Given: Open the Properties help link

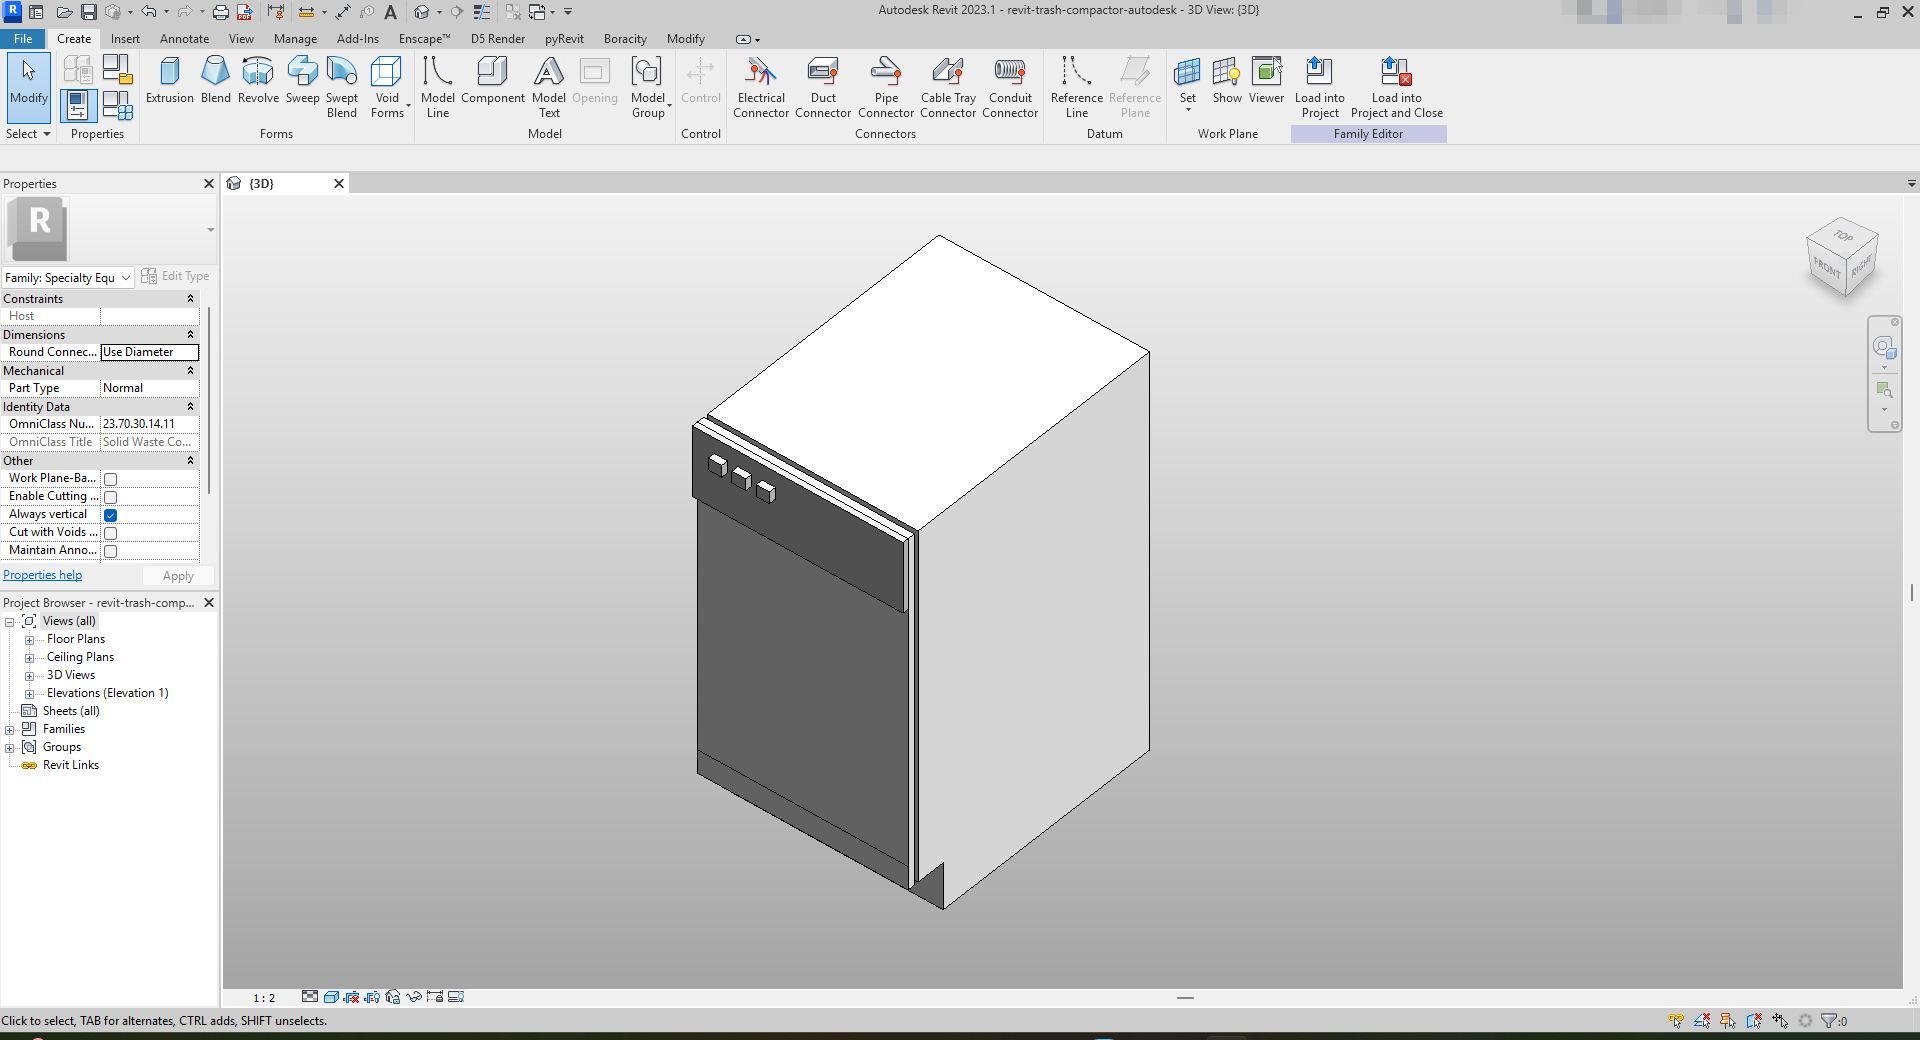Looking at the screenshot, I should (x=43, y=575).
